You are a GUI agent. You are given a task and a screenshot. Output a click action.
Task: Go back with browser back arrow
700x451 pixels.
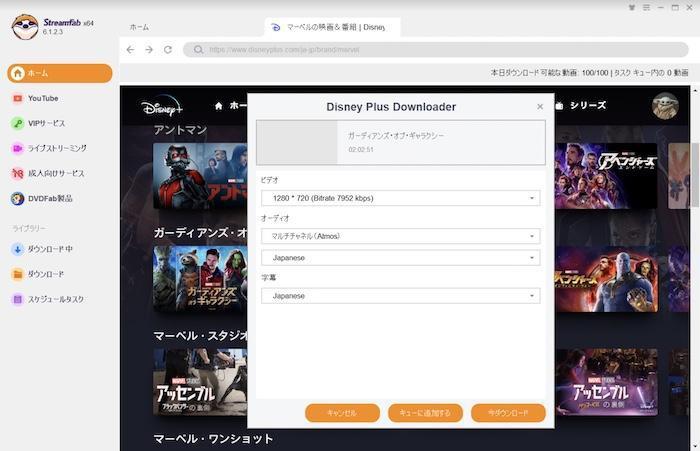(130, 50)
